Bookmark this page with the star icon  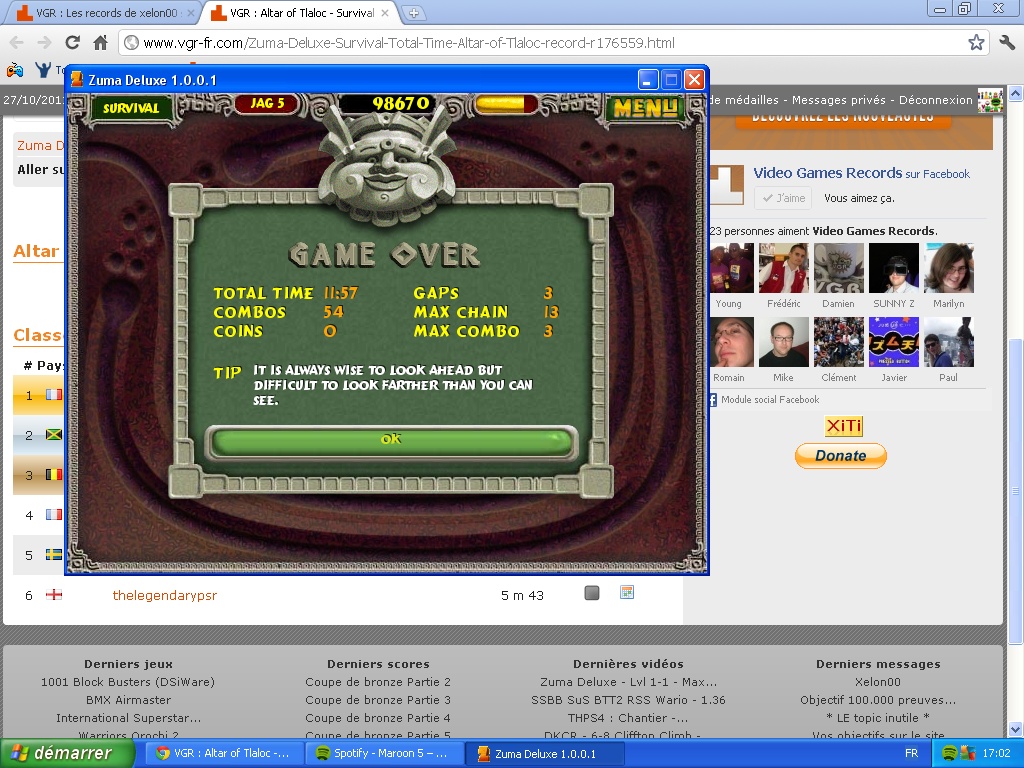click(976, 42)
